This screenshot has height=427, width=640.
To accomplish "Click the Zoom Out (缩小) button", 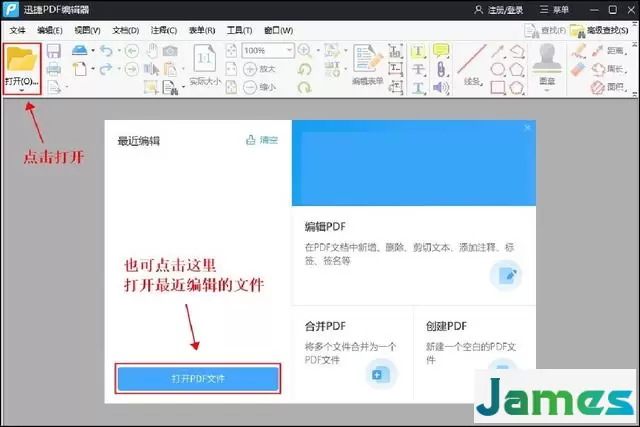I will [260, 87].
